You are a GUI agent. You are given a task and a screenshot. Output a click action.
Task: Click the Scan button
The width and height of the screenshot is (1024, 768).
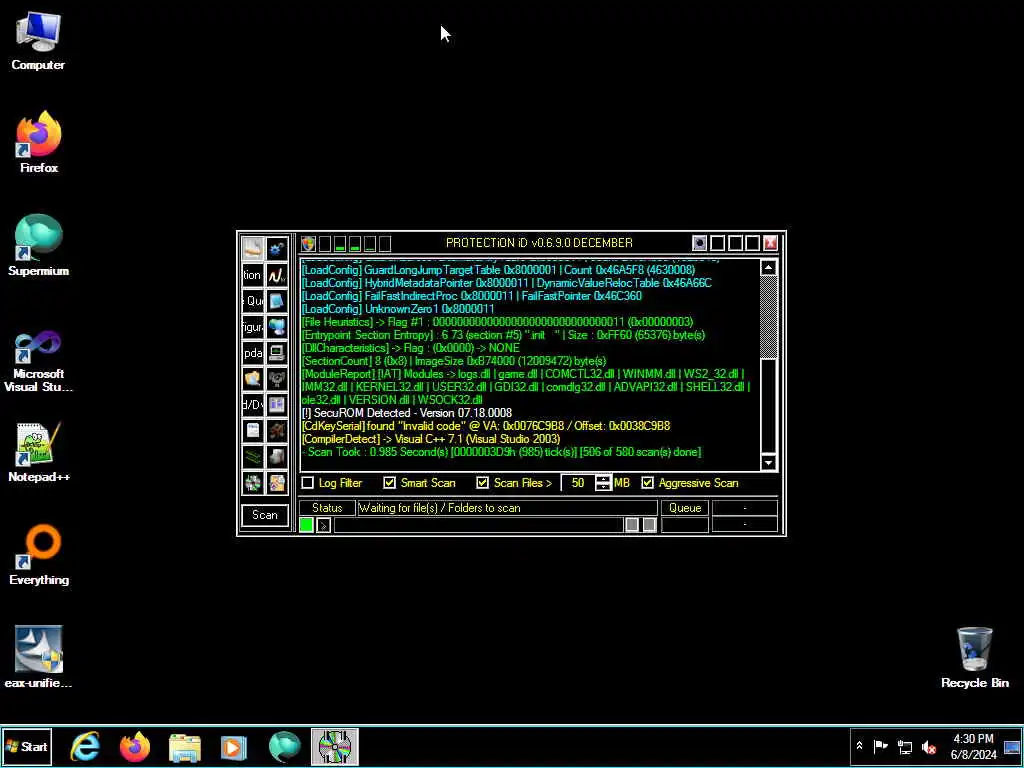[x=264, y=515]
